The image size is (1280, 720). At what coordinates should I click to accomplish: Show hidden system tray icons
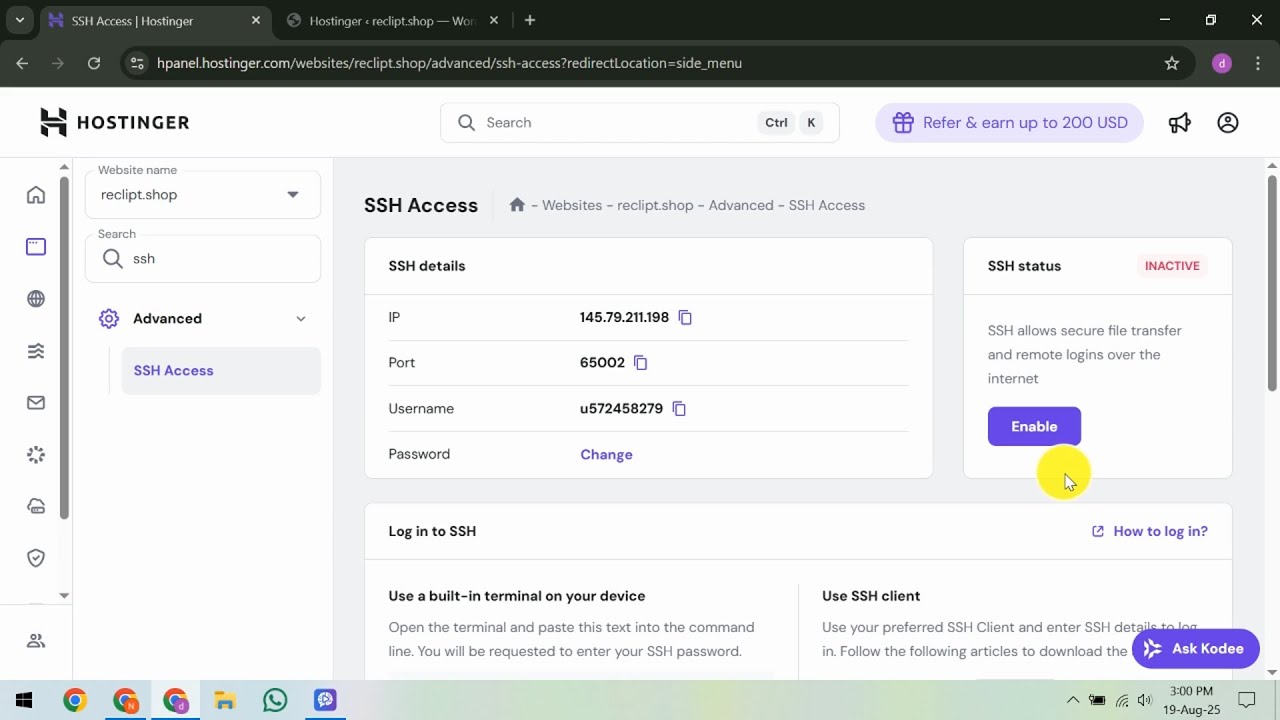click(1072, 700)
